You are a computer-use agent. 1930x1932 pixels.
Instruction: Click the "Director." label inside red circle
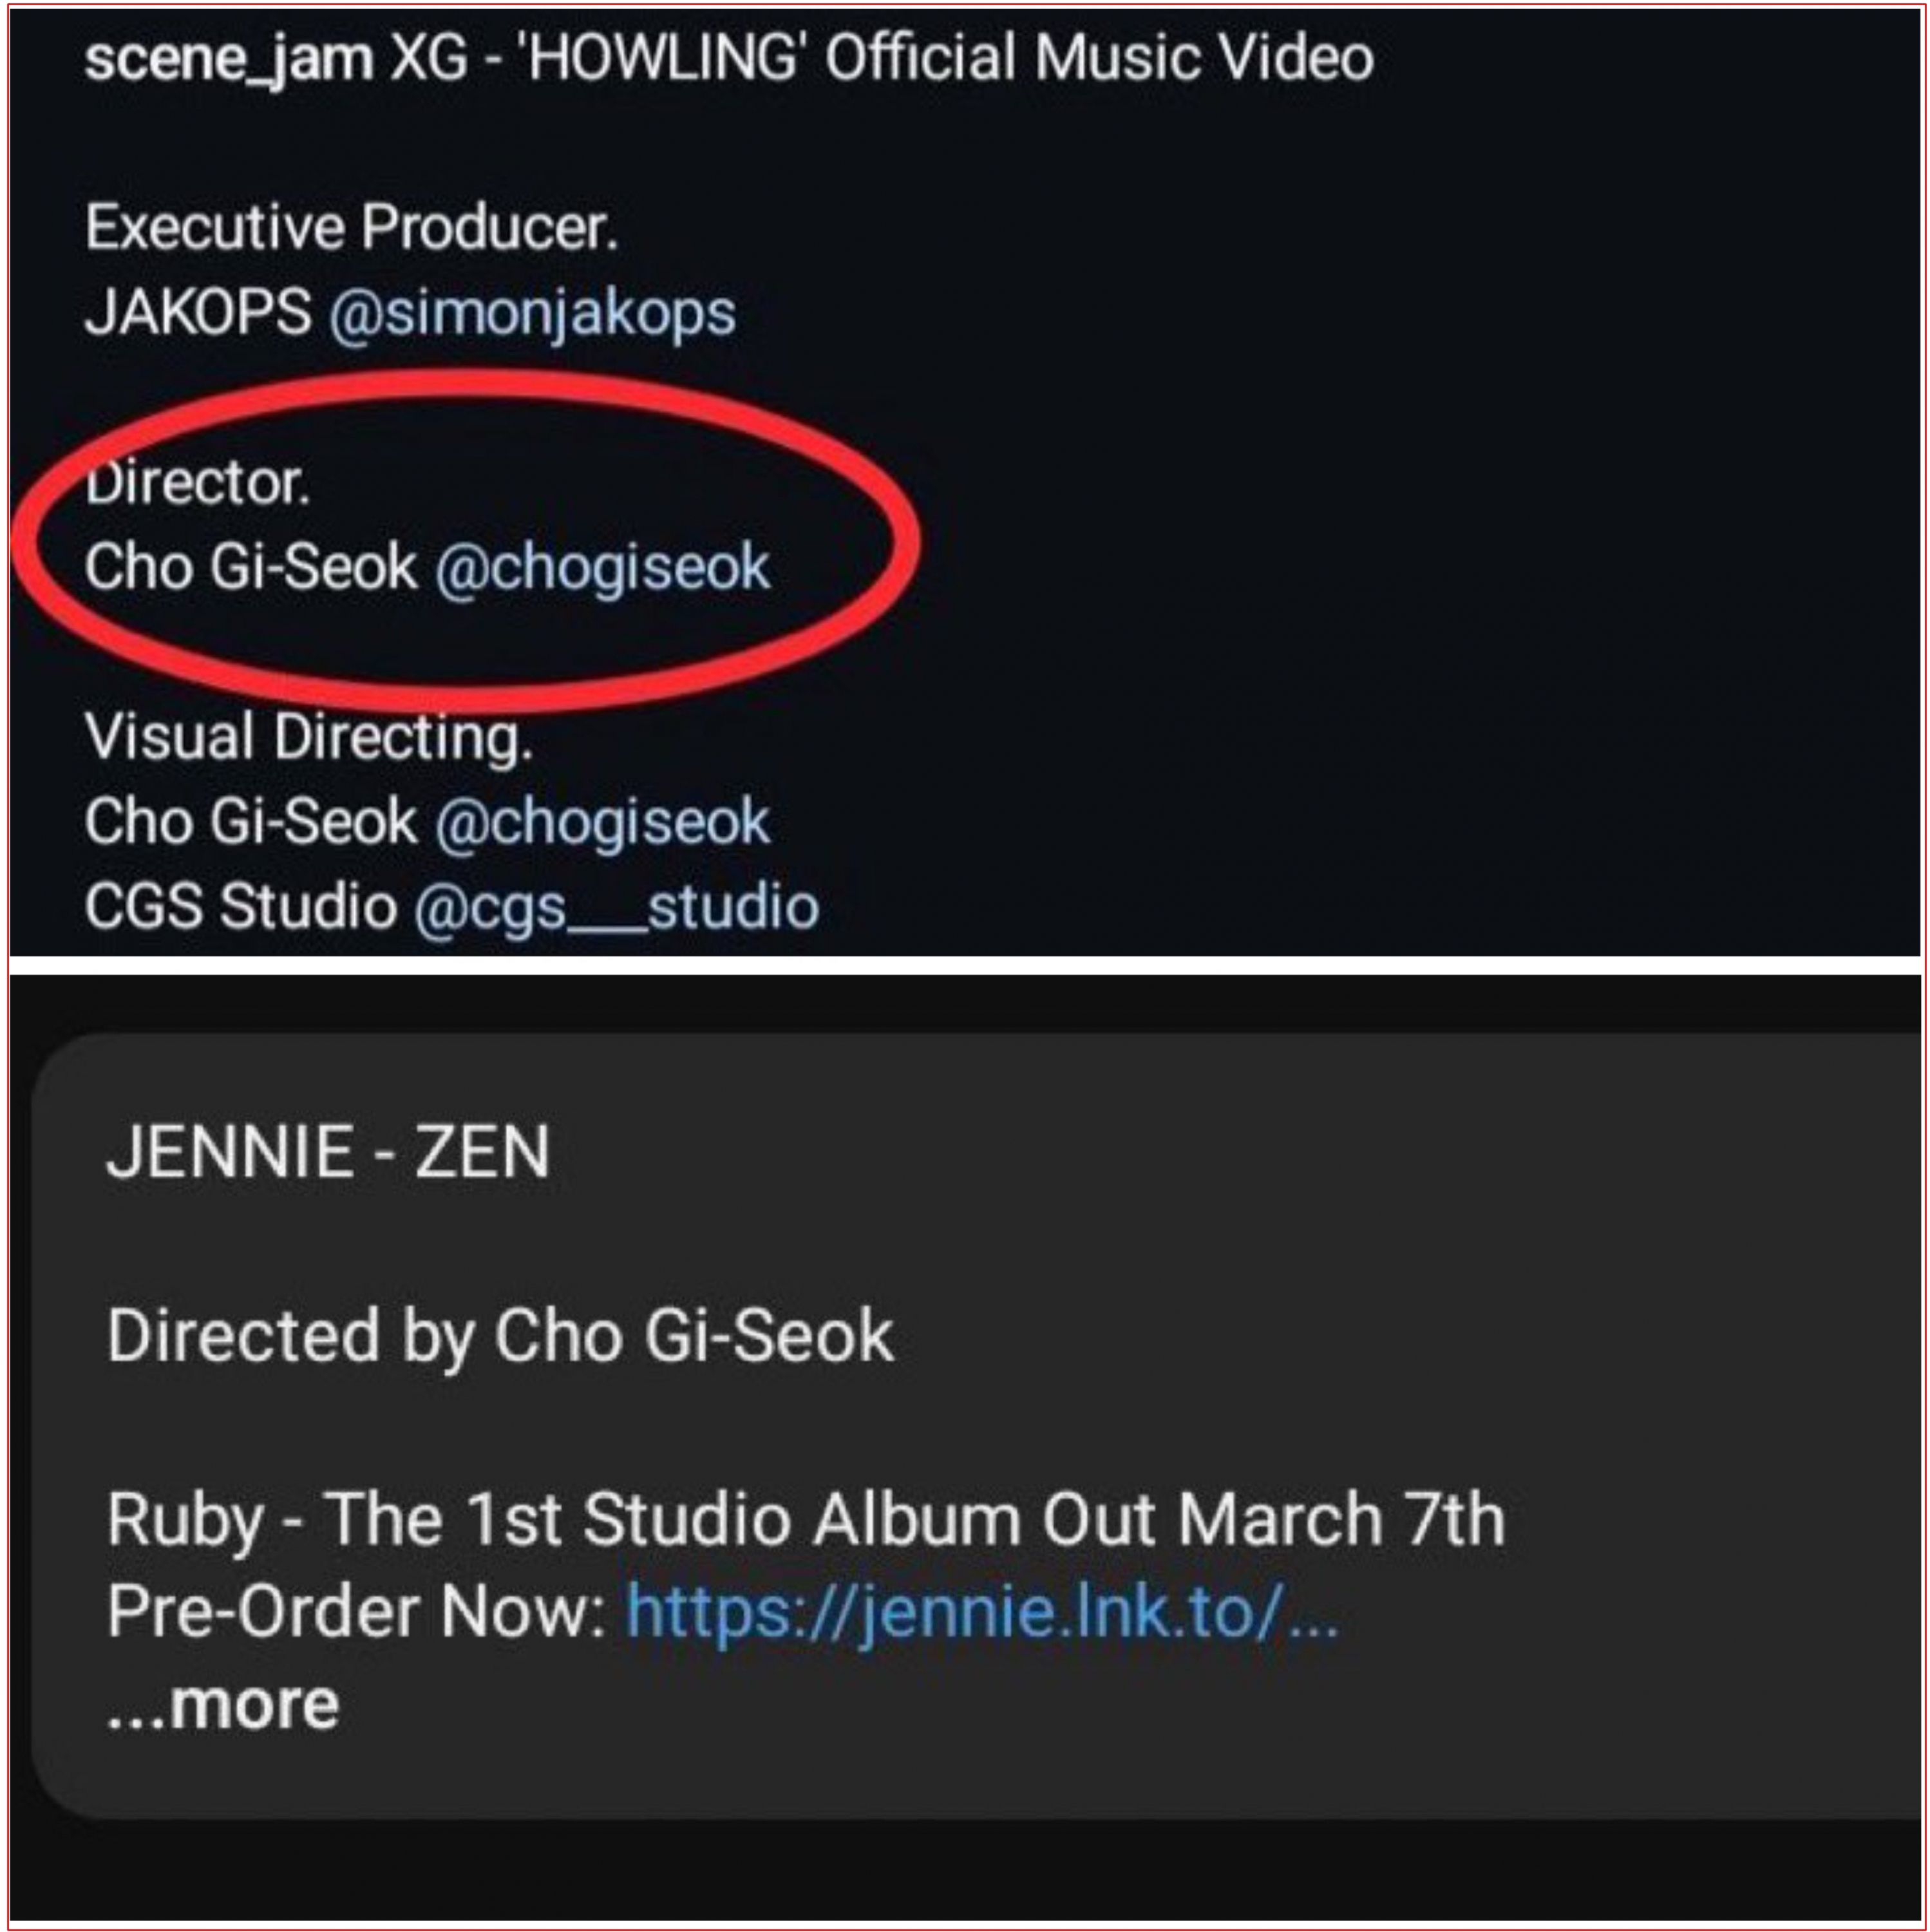[x=198, y=483]
